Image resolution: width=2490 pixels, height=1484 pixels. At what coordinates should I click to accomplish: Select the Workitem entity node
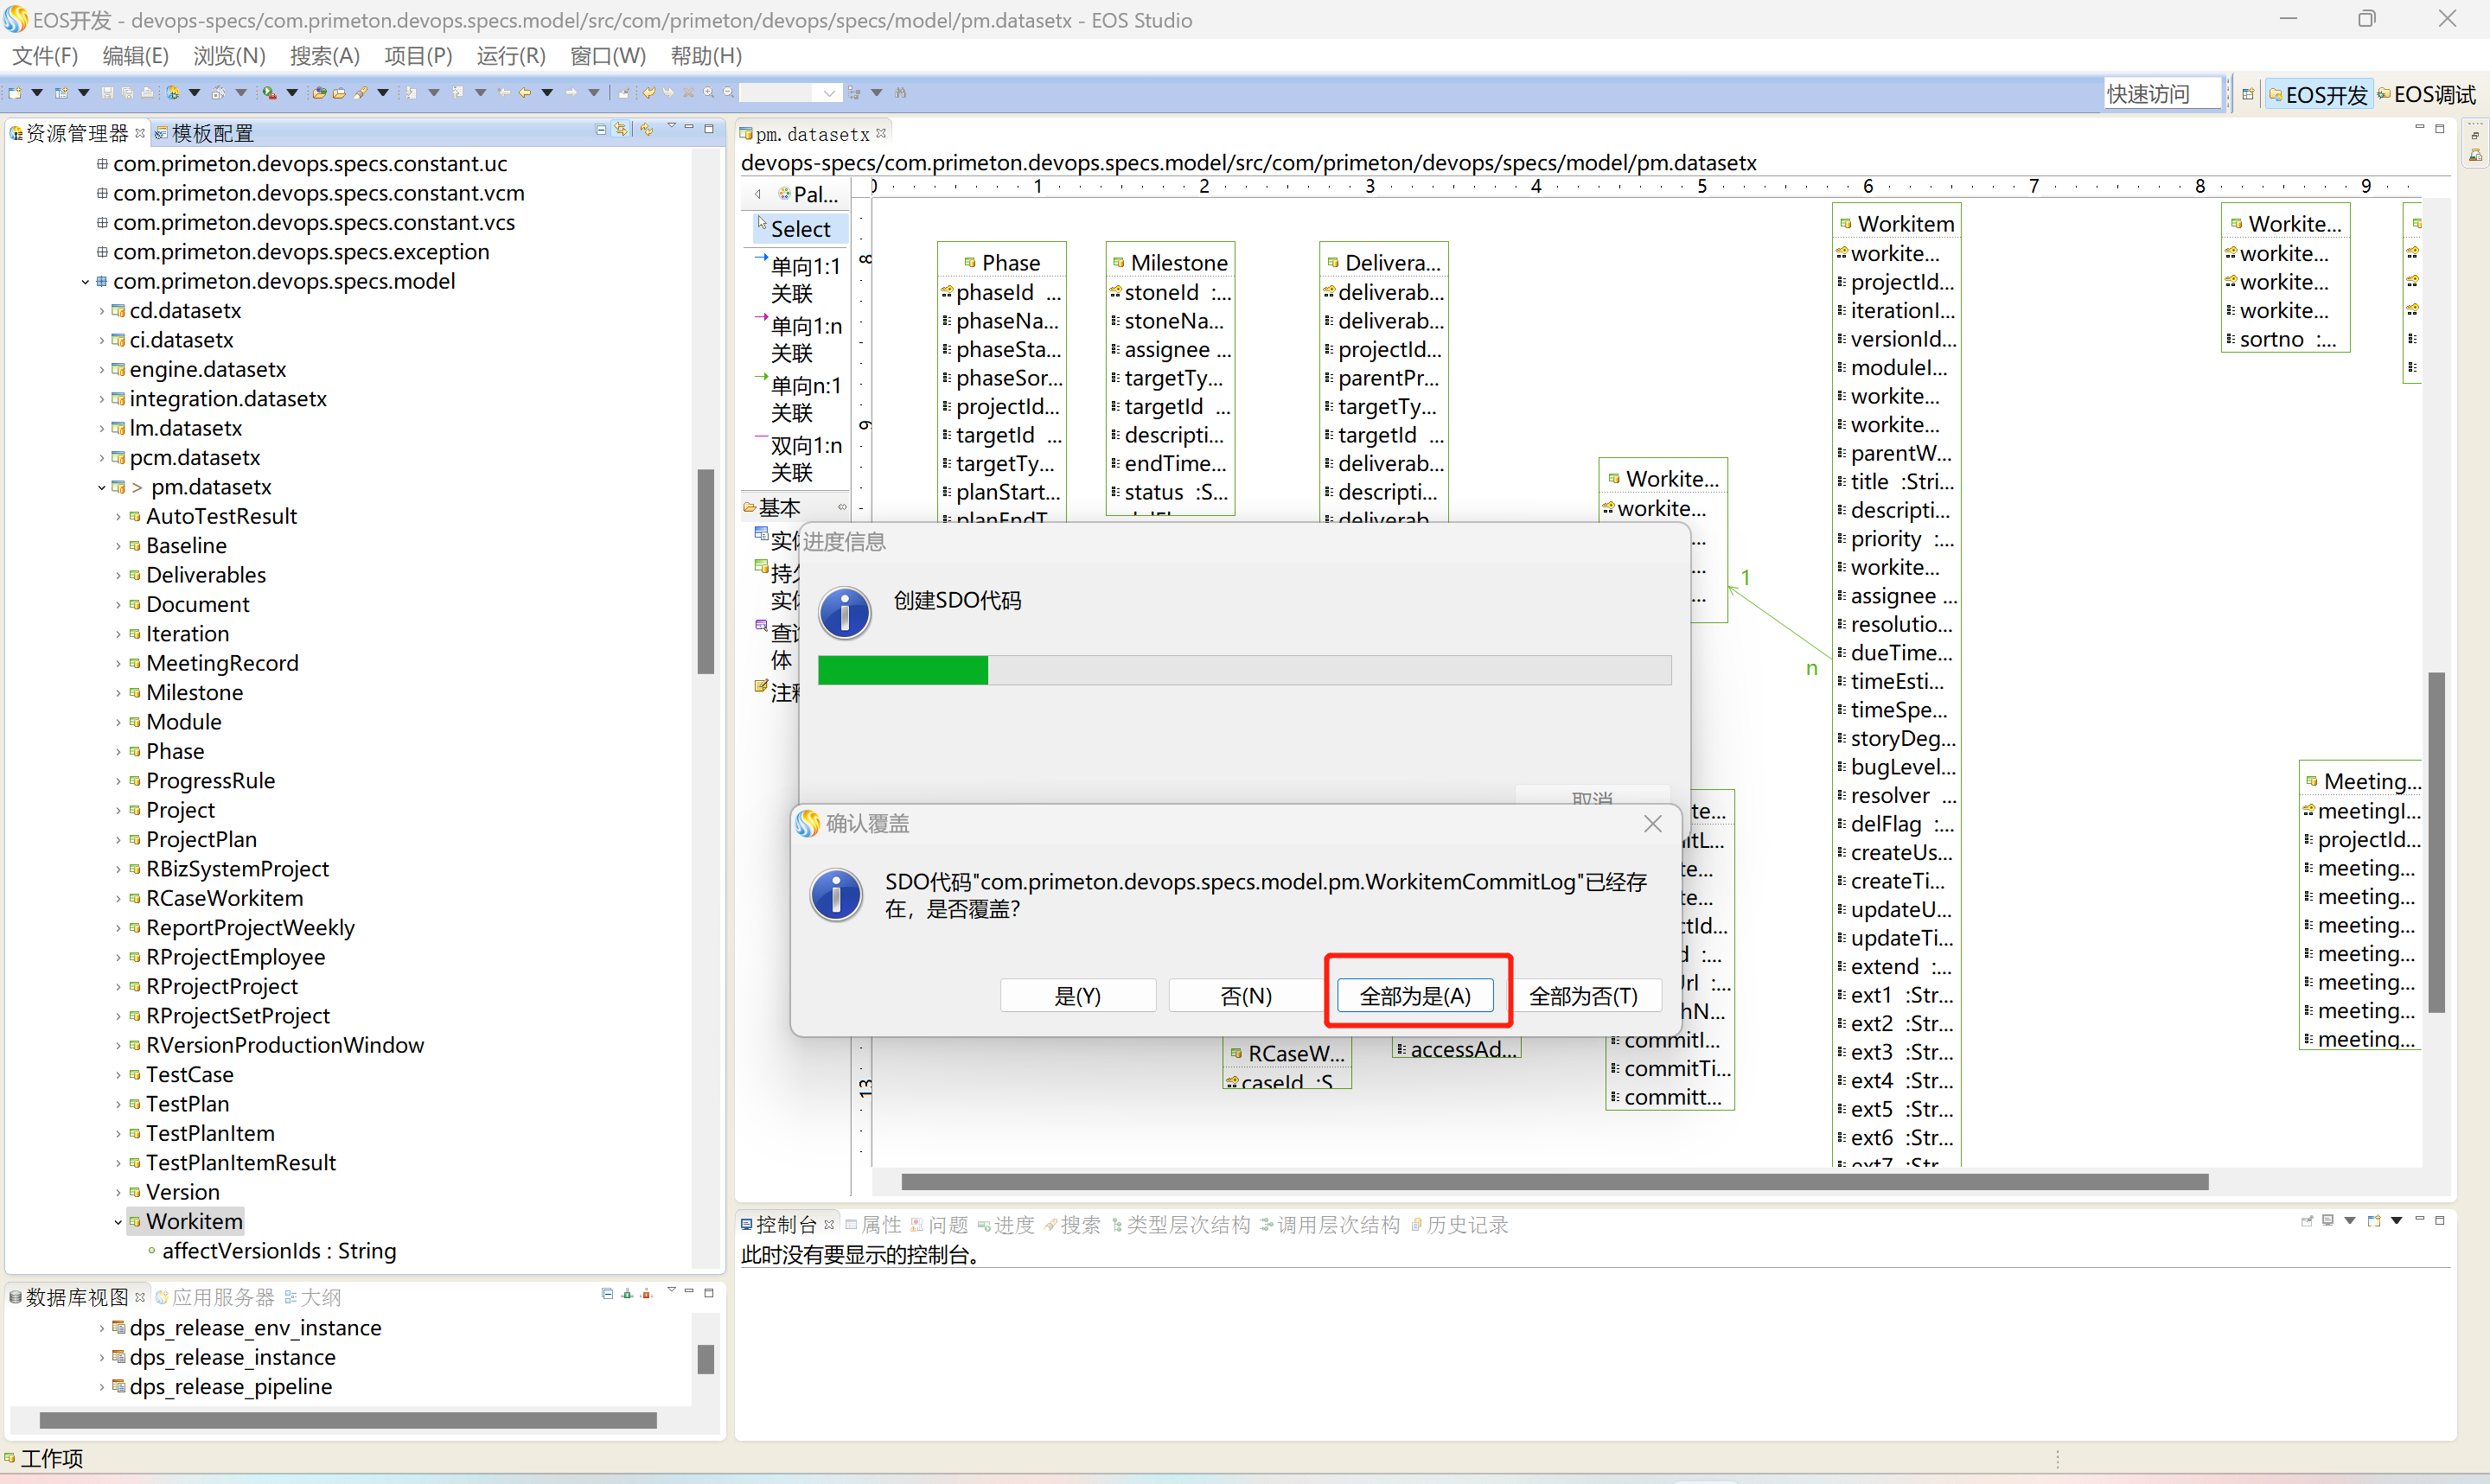[191, 1219]
